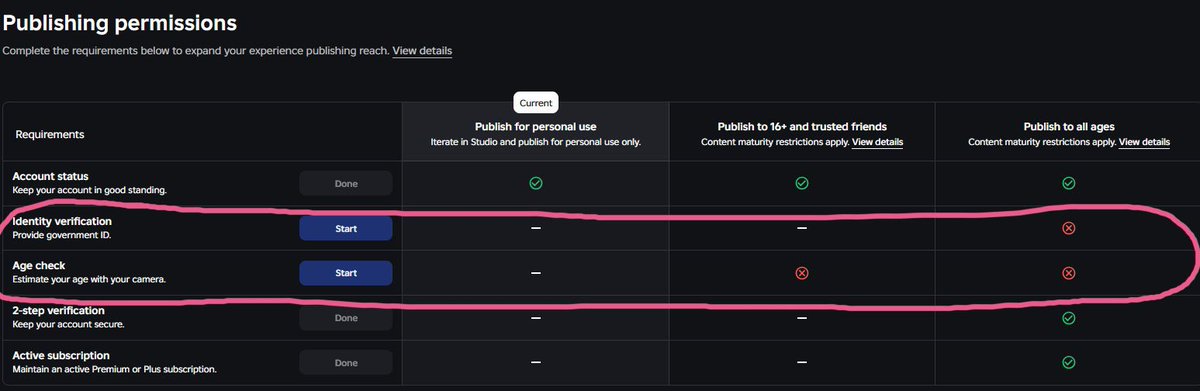Open View details link below page title
This screenshot has height=391, width=1200.
[422, 50]
